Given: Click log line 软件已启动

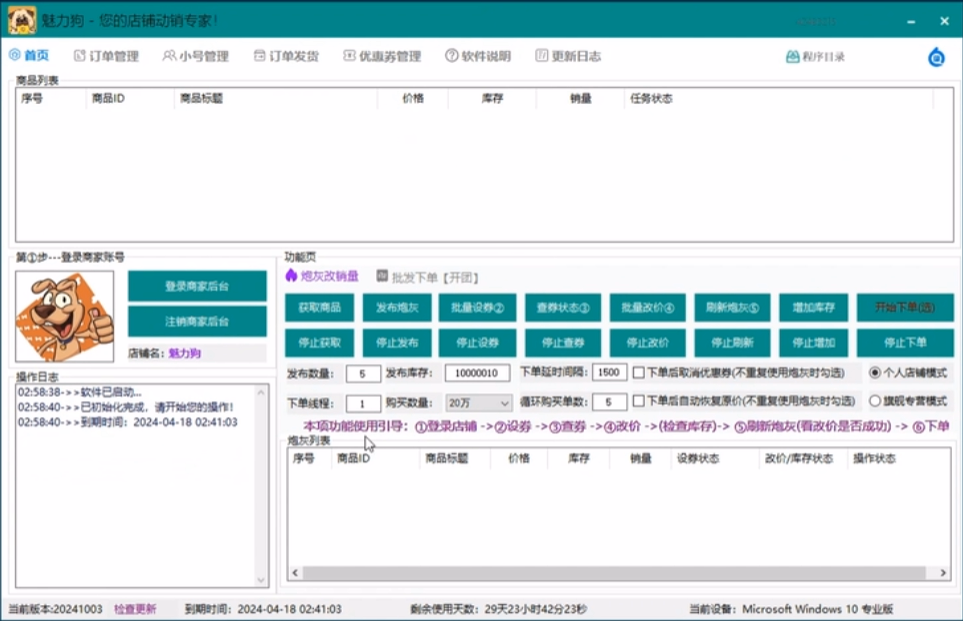Looking at the screenshot, I should click(x=80, y=392).
